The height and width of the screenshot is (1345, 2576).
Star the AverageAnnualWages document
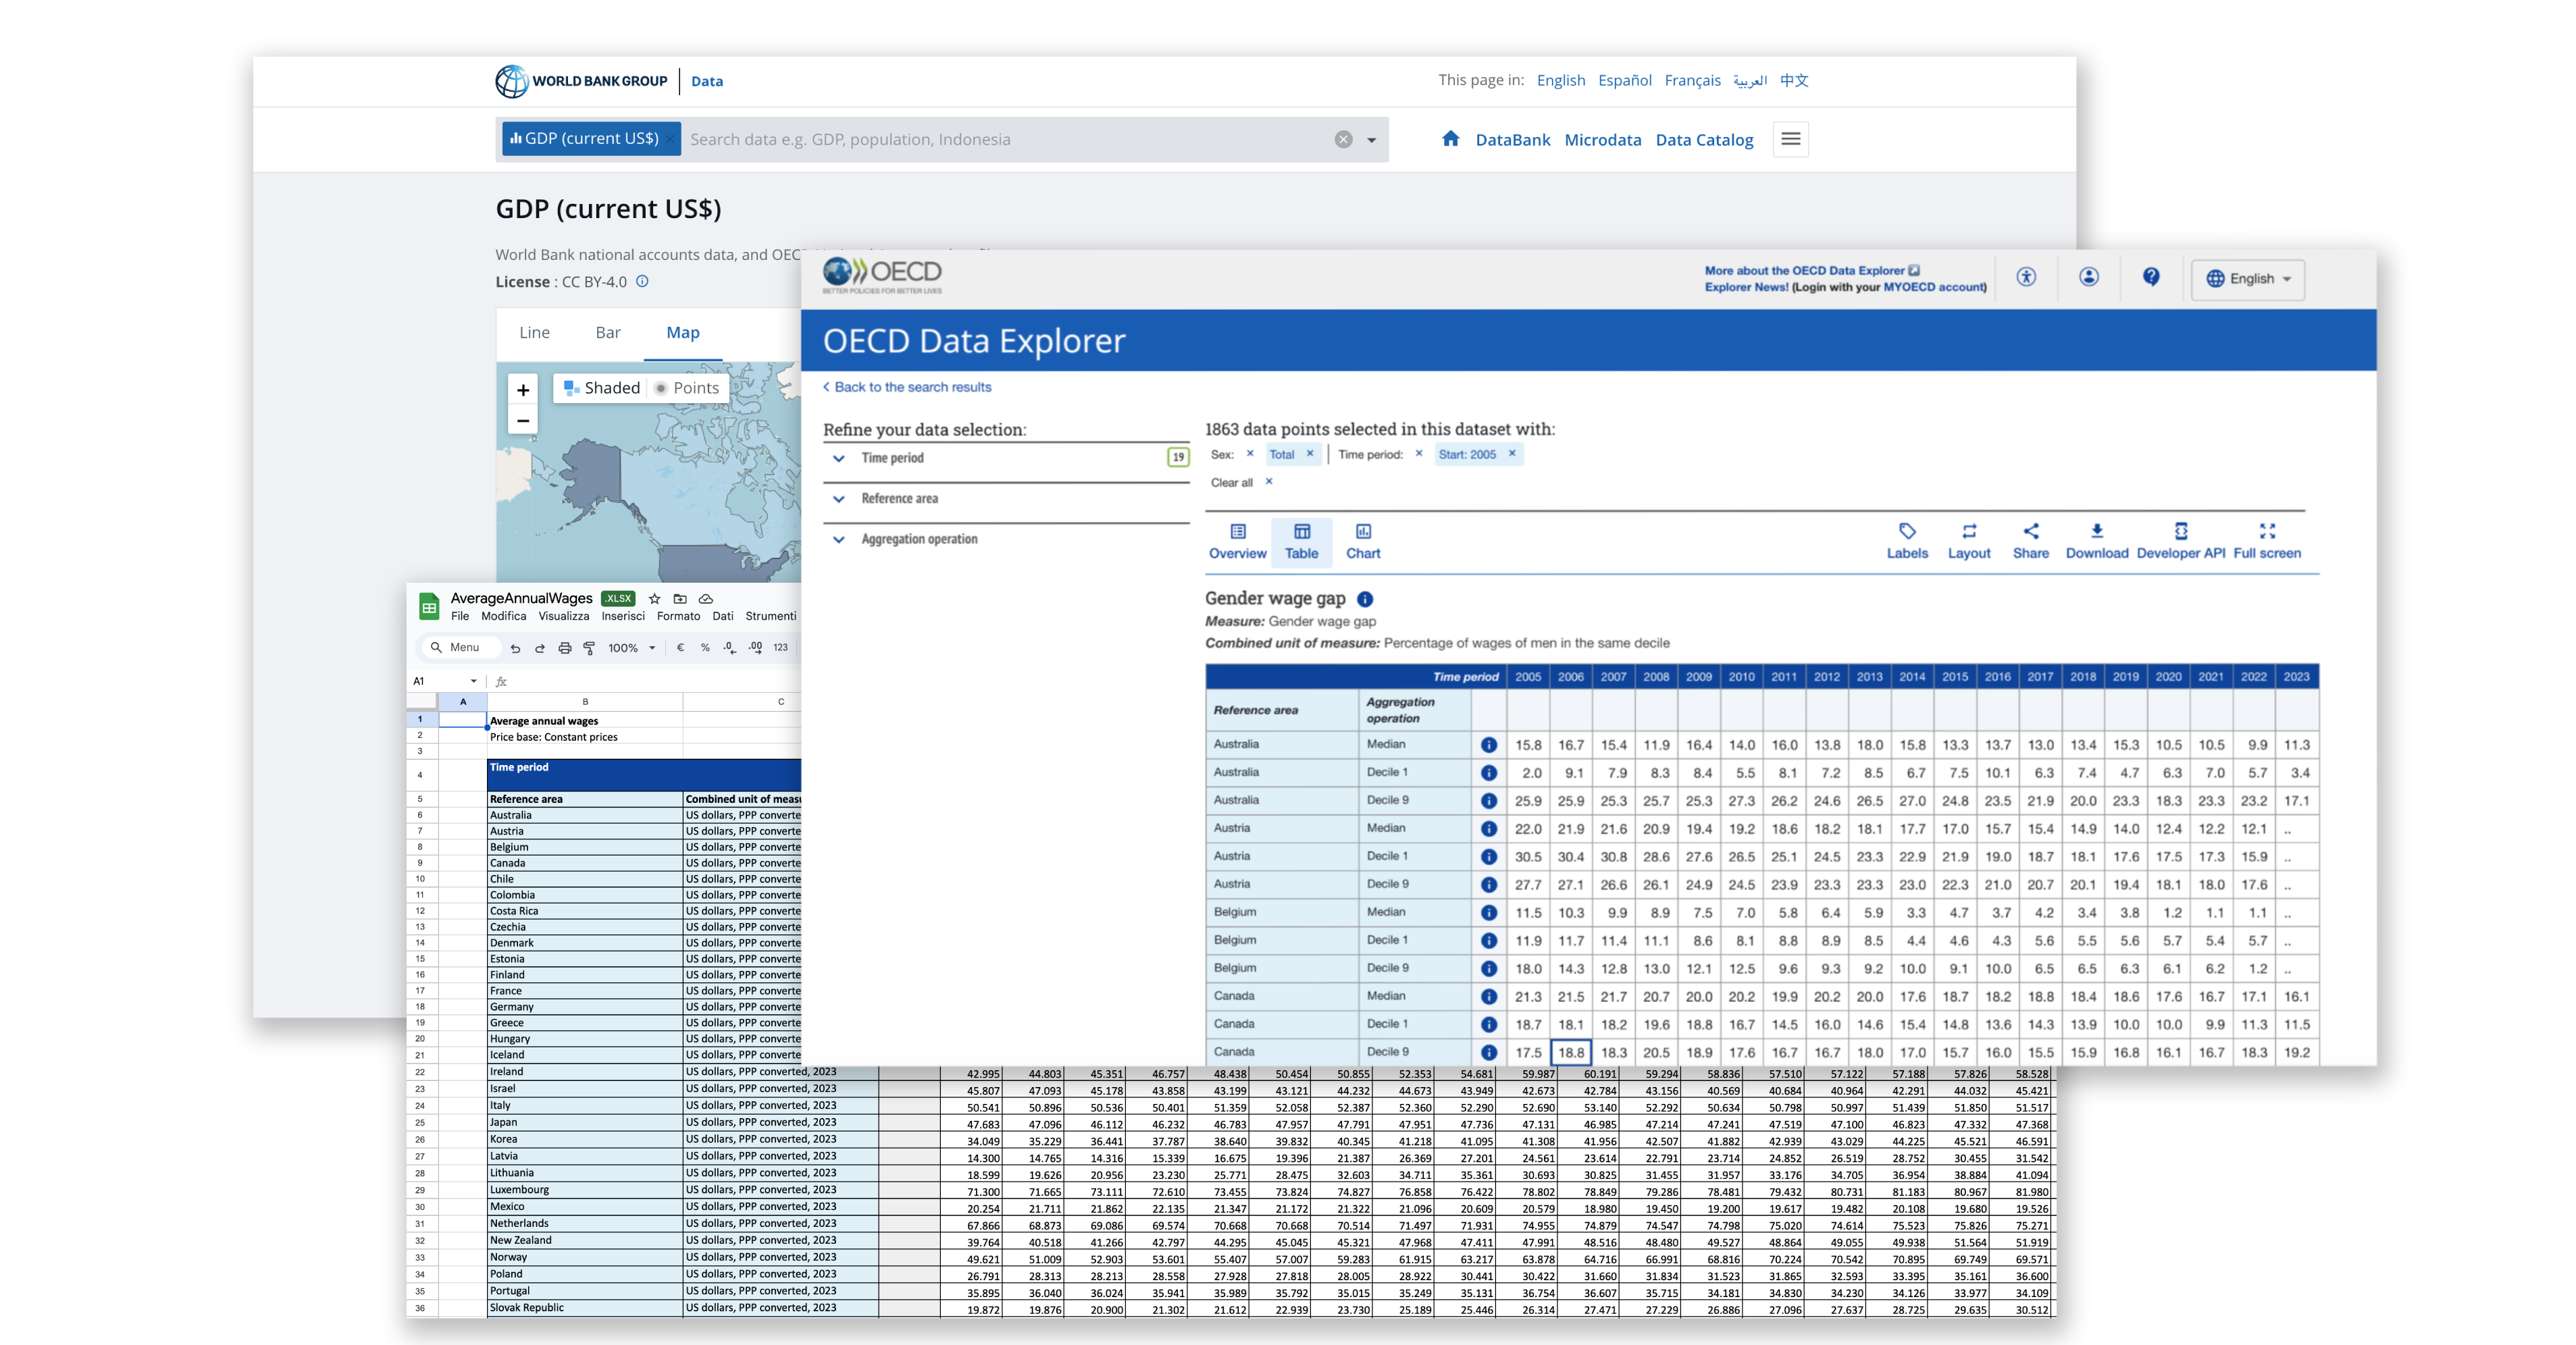[655, 599]
